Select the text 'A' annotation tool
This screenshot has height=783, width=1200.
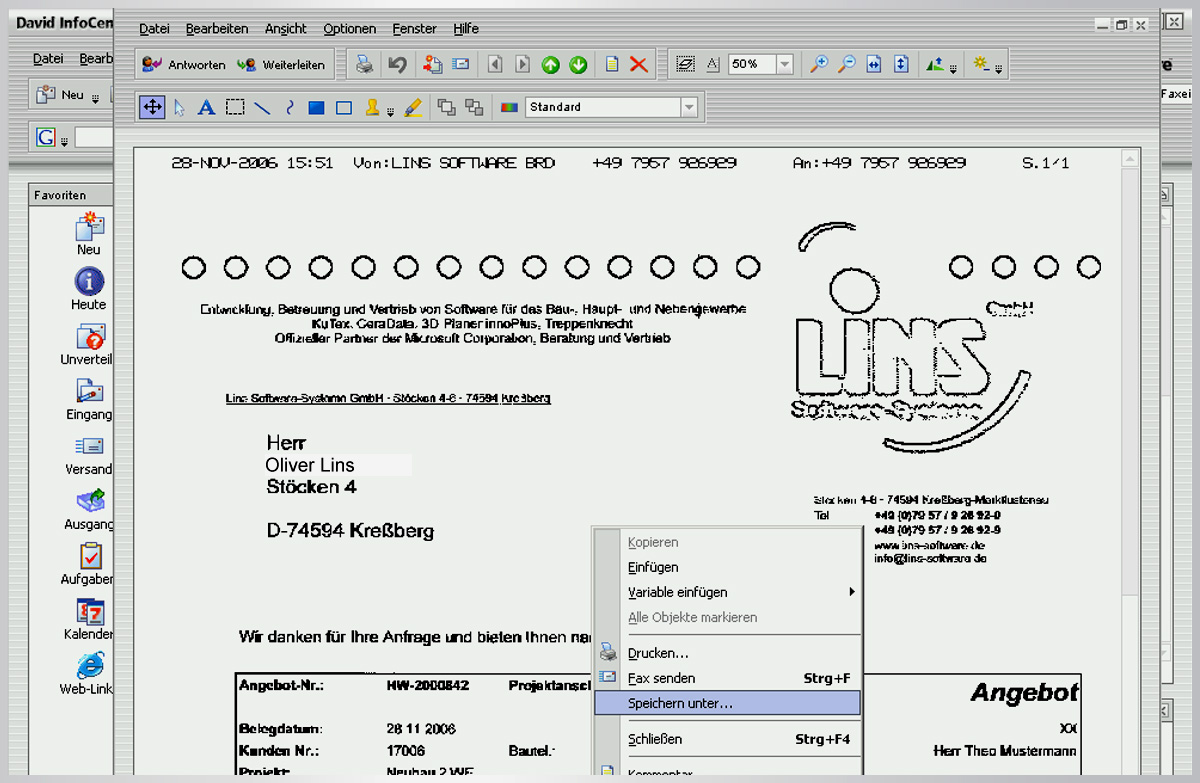point(206,107)
